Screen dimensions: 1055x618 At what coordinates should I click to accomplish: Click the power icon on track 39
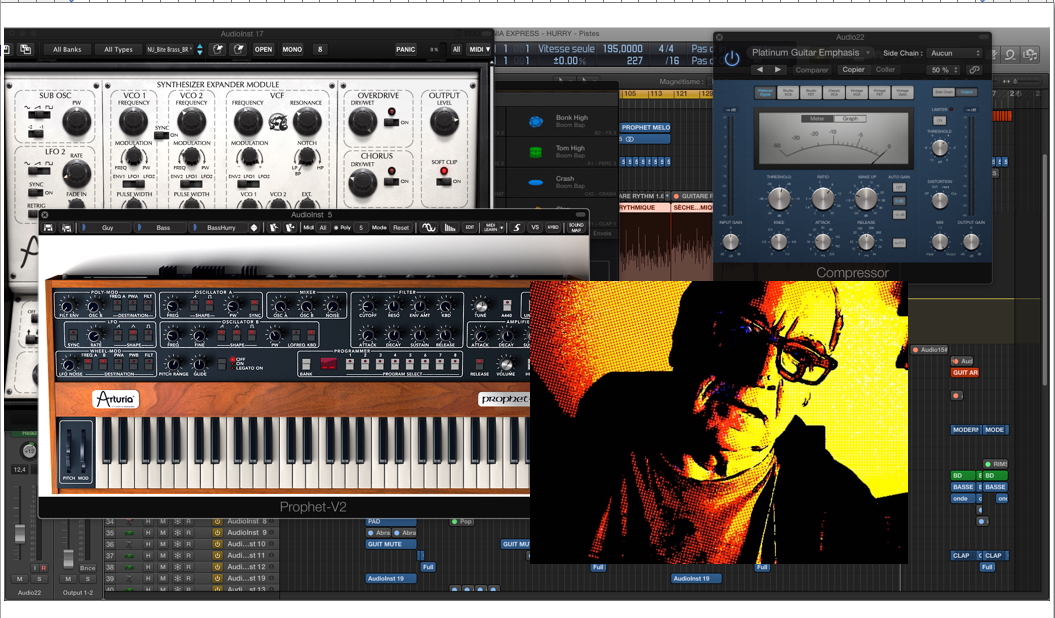tap(217, 578)
